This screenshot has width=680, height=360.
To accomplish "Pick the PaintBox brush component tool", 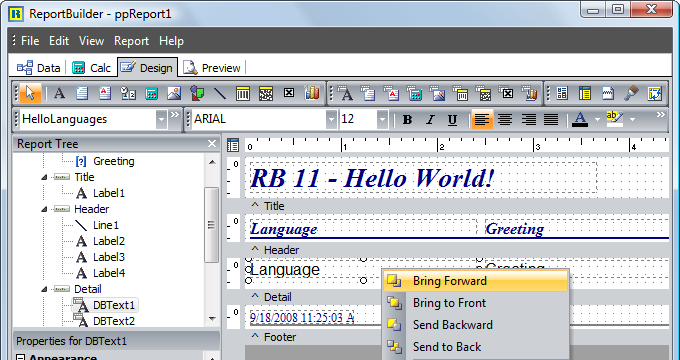I will [x=631, y=93].
